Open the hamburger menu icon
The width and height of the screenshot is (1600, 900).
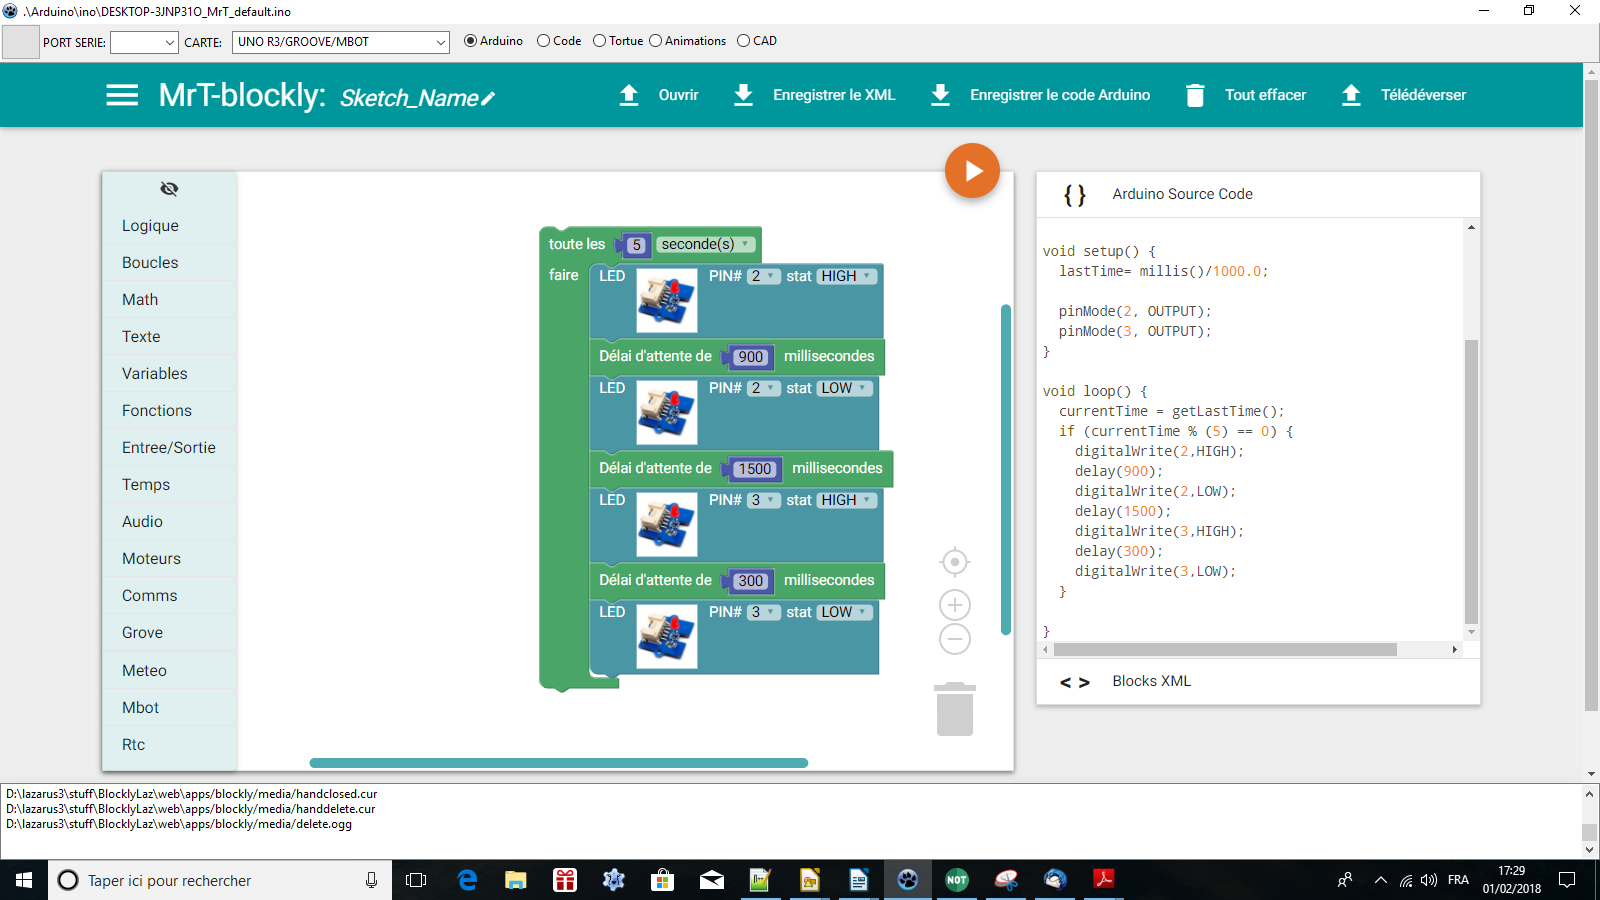[x=122, y=95]
